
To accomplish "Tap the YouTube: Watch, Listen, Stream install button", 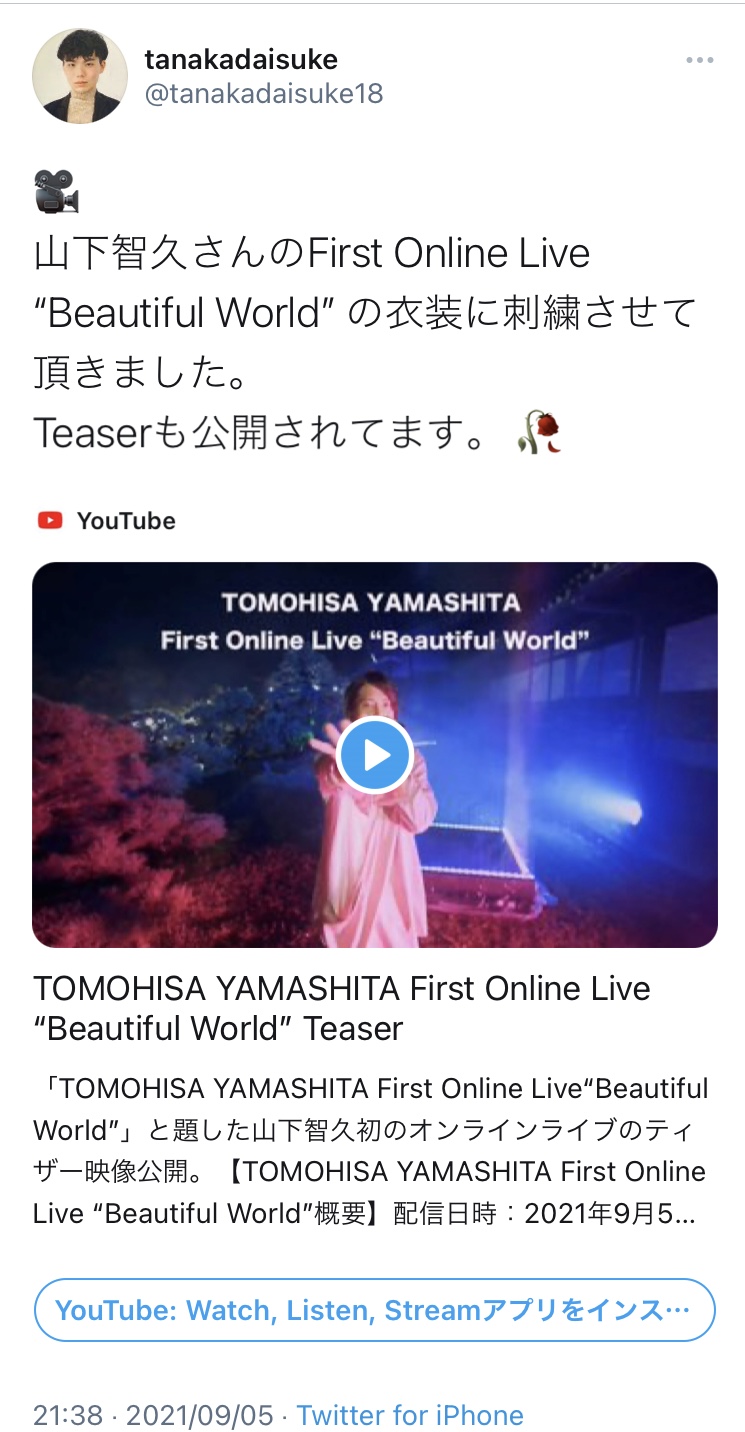I will point(375,1310).
